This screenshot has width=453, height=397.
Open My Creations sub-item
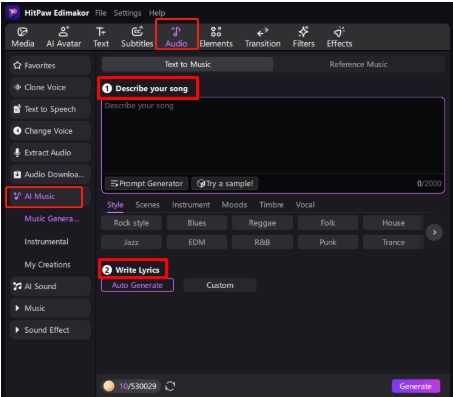point(47,265)
